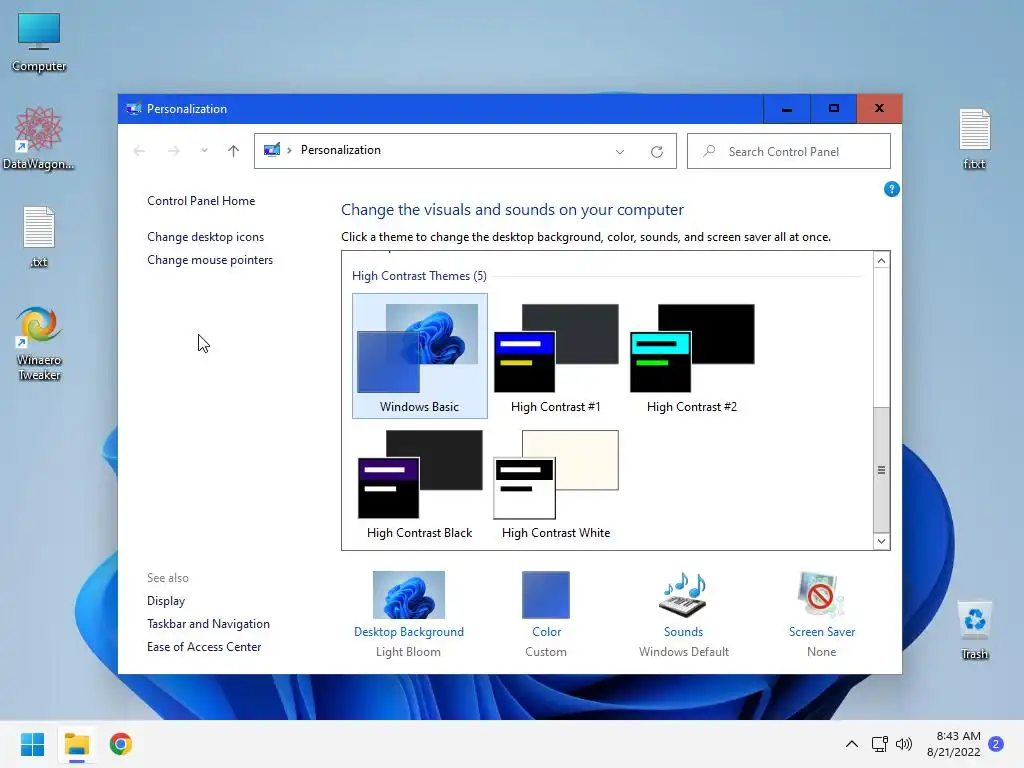Launch Google Chrome from the taskbar

tap(121, 744)
